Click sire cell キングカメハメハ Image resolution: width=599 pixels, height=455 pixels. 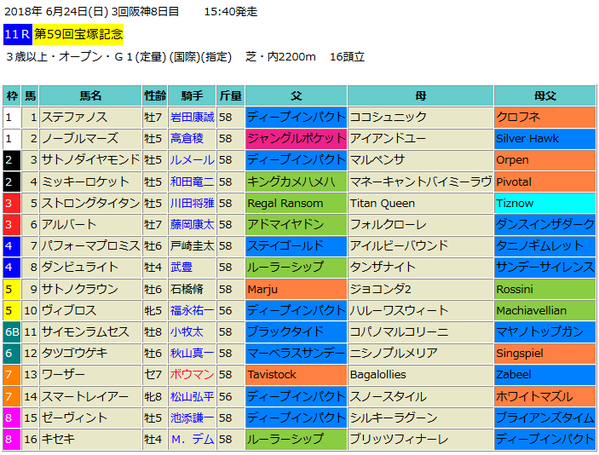pyautogui.click(x=296, y=182)
